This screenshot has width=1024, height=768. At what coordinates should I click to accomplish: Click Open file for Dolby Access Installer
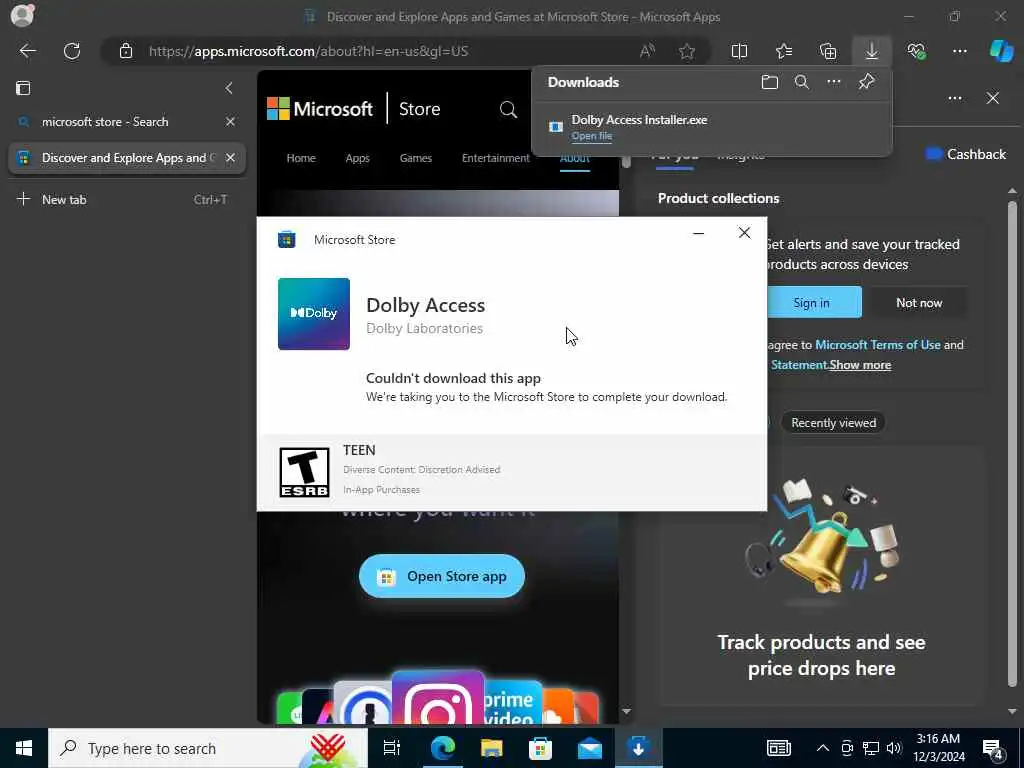pos(592,136)
